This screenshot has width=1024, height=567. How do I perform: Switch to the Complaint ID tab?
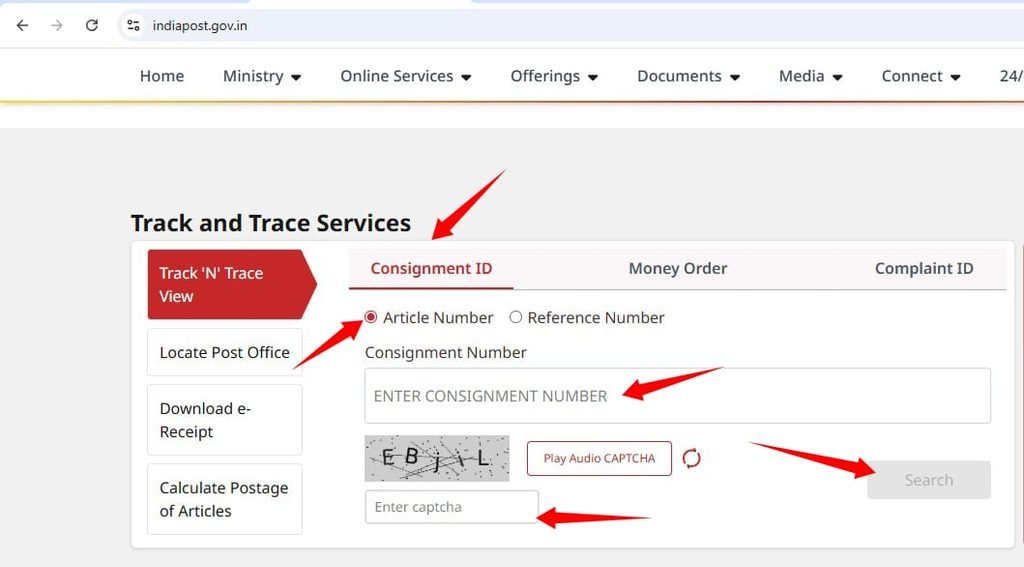coord(924,268)
